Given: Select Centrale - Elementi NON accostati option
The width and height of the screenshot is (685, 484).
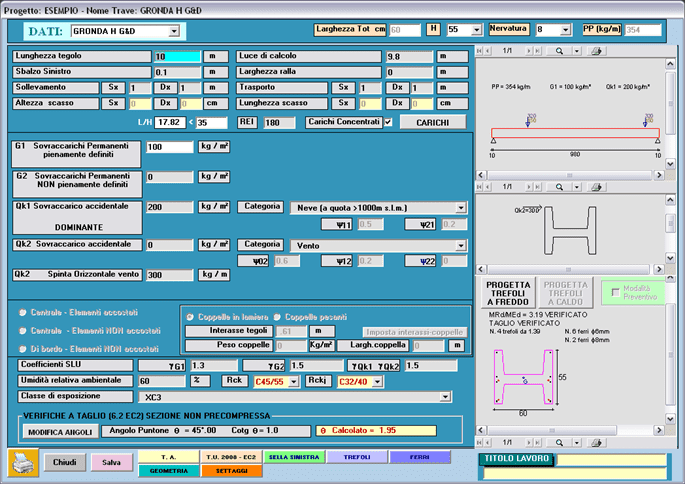Looking at the screenshot, I should click(23, 331).
